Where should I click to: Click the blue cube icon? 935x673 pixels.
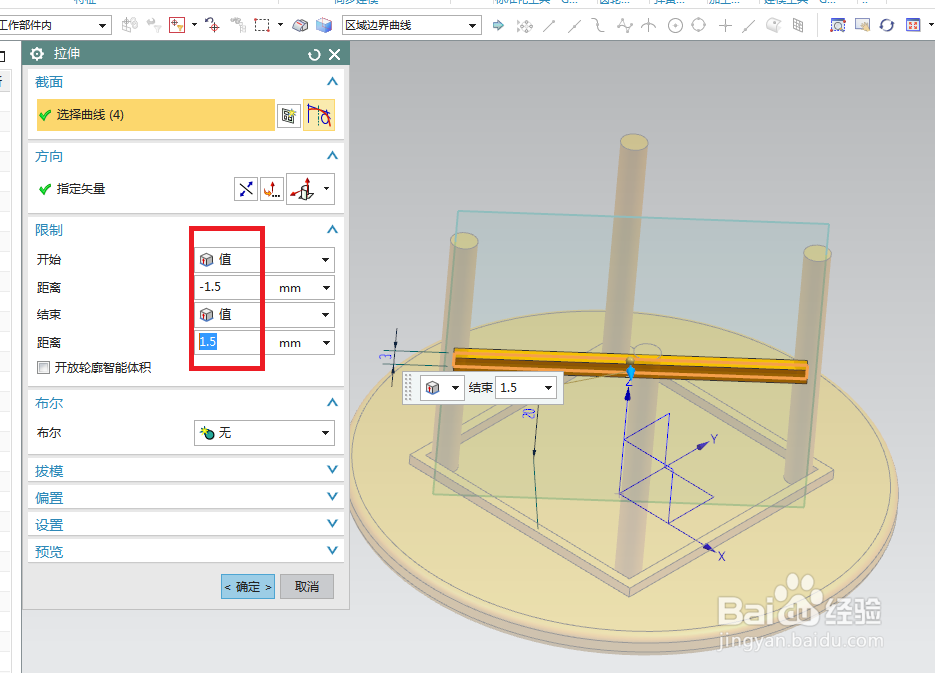pos(324,26)
